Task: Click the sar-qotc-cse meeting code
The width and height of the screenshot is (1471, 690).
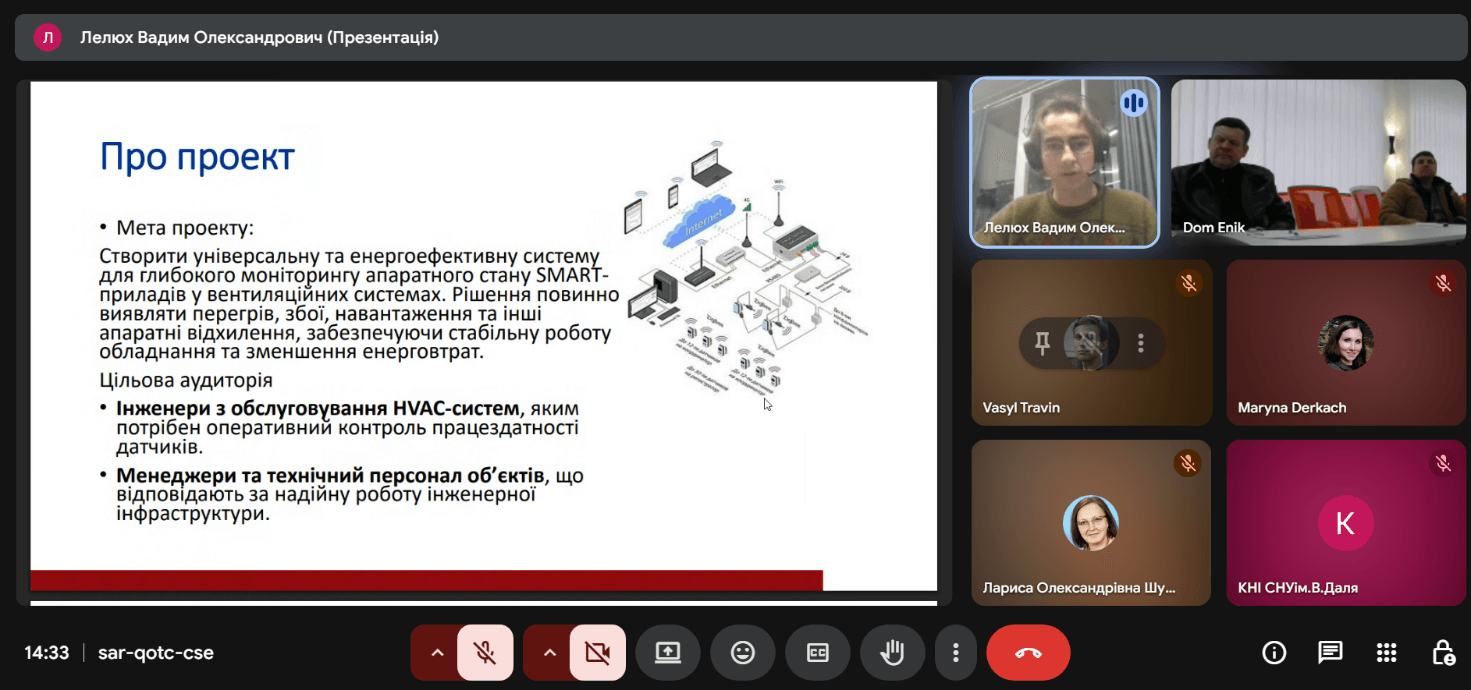Action: coord(155,653)
